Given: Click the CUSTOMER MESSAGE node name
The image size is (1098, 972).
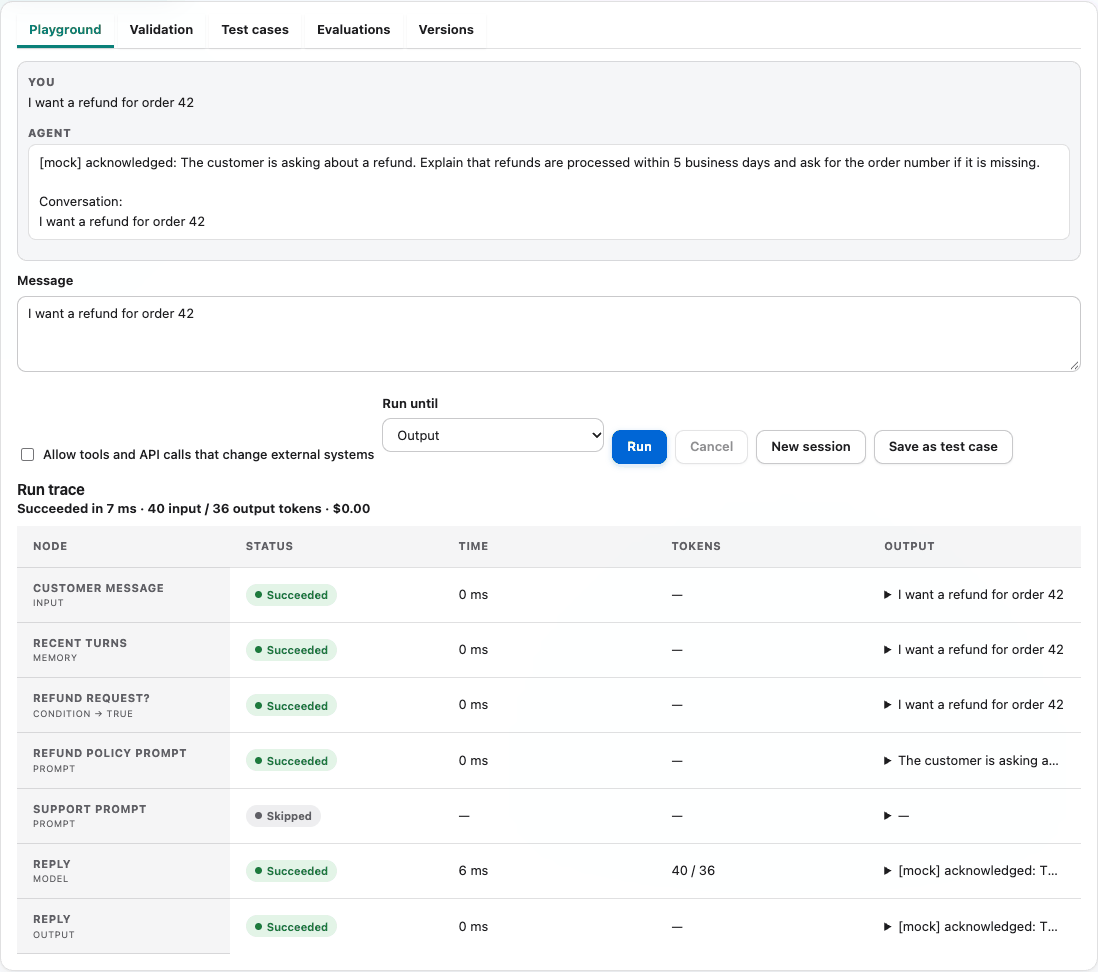Looking at the screenshot, I should (x=98, y=588).
